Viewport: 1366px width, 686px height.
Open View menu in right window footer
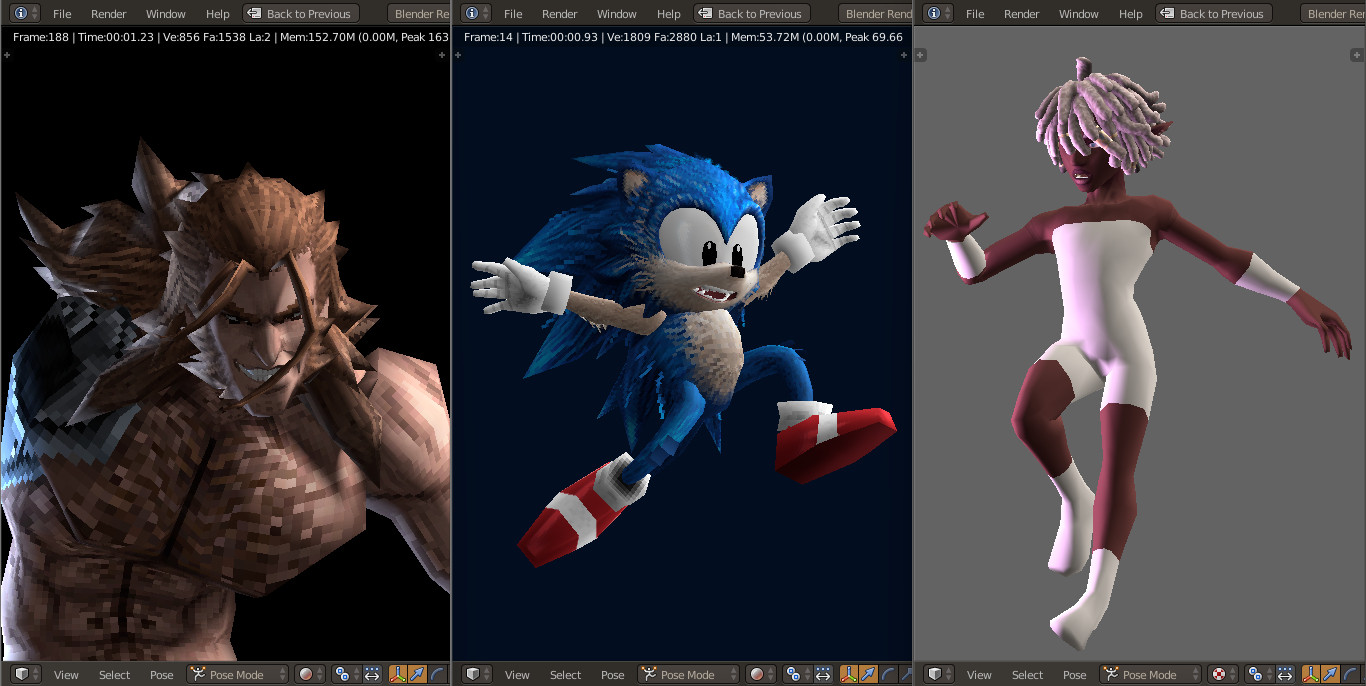(x=979, y=675)
